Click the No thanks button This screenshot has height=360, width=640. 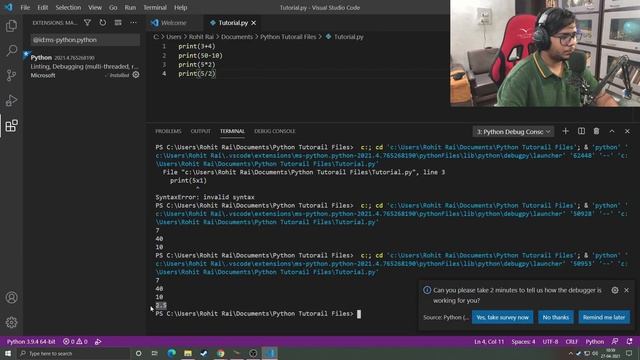pyautogui.click(x=556, y=317)
